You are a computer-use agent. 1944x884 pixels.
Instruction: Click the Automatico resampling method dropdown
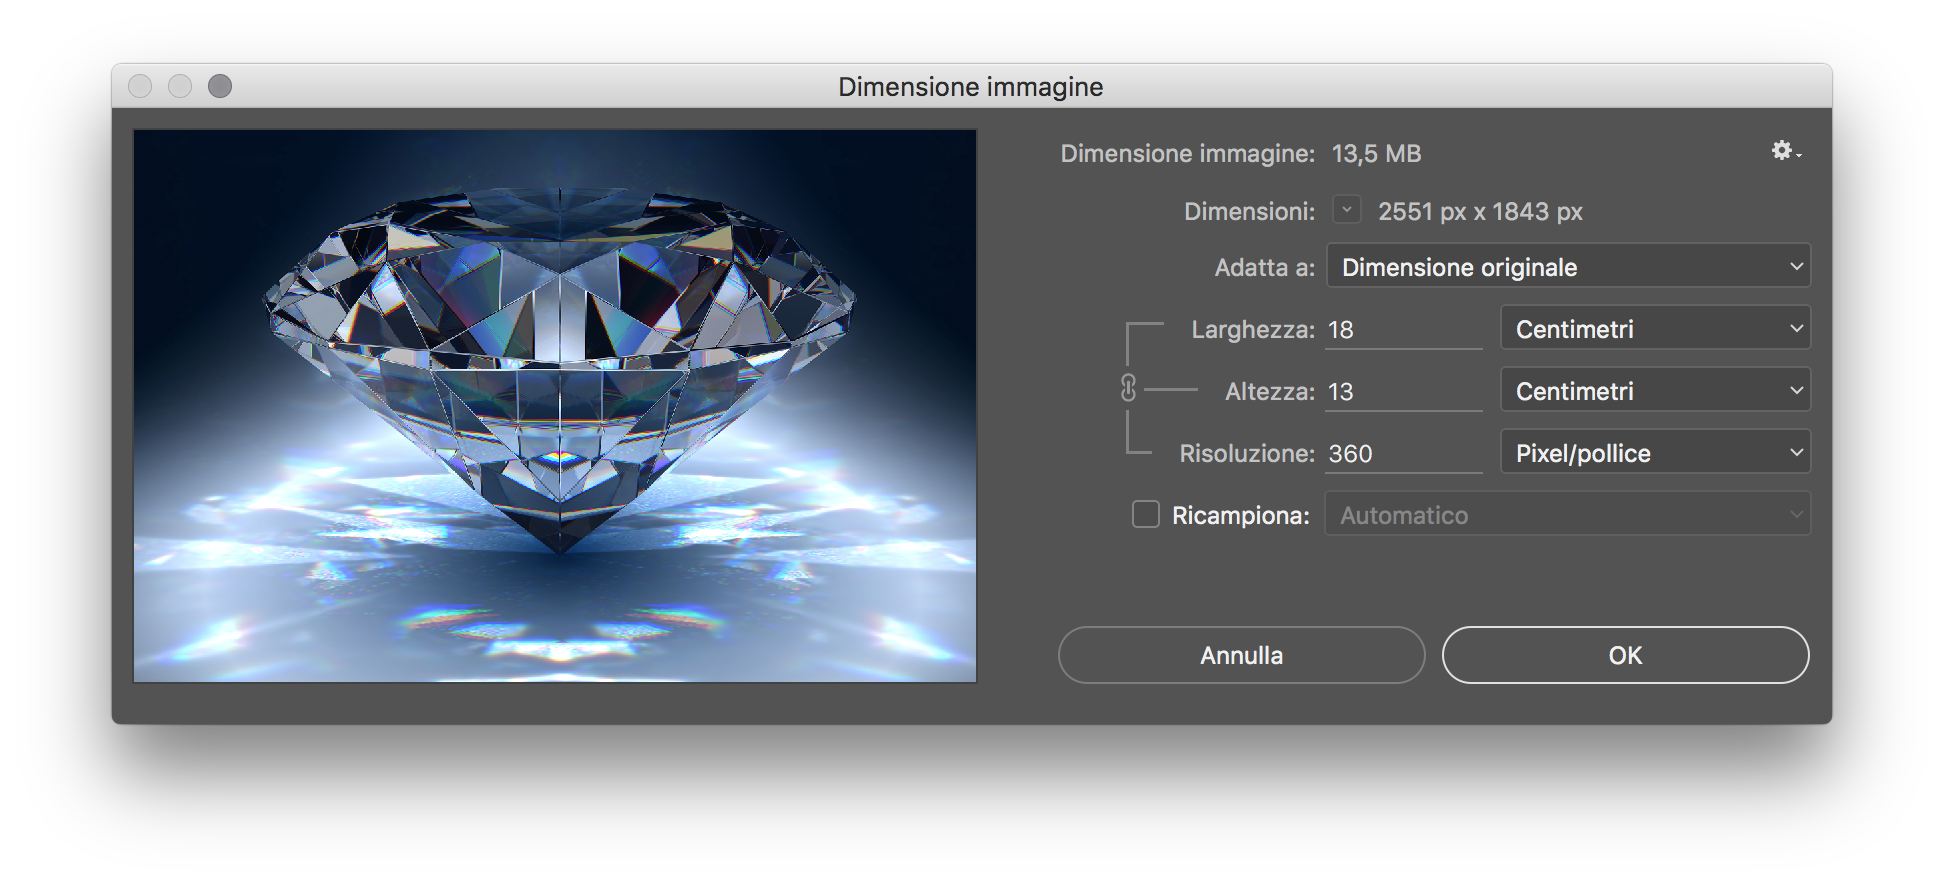pos(1567,515)
